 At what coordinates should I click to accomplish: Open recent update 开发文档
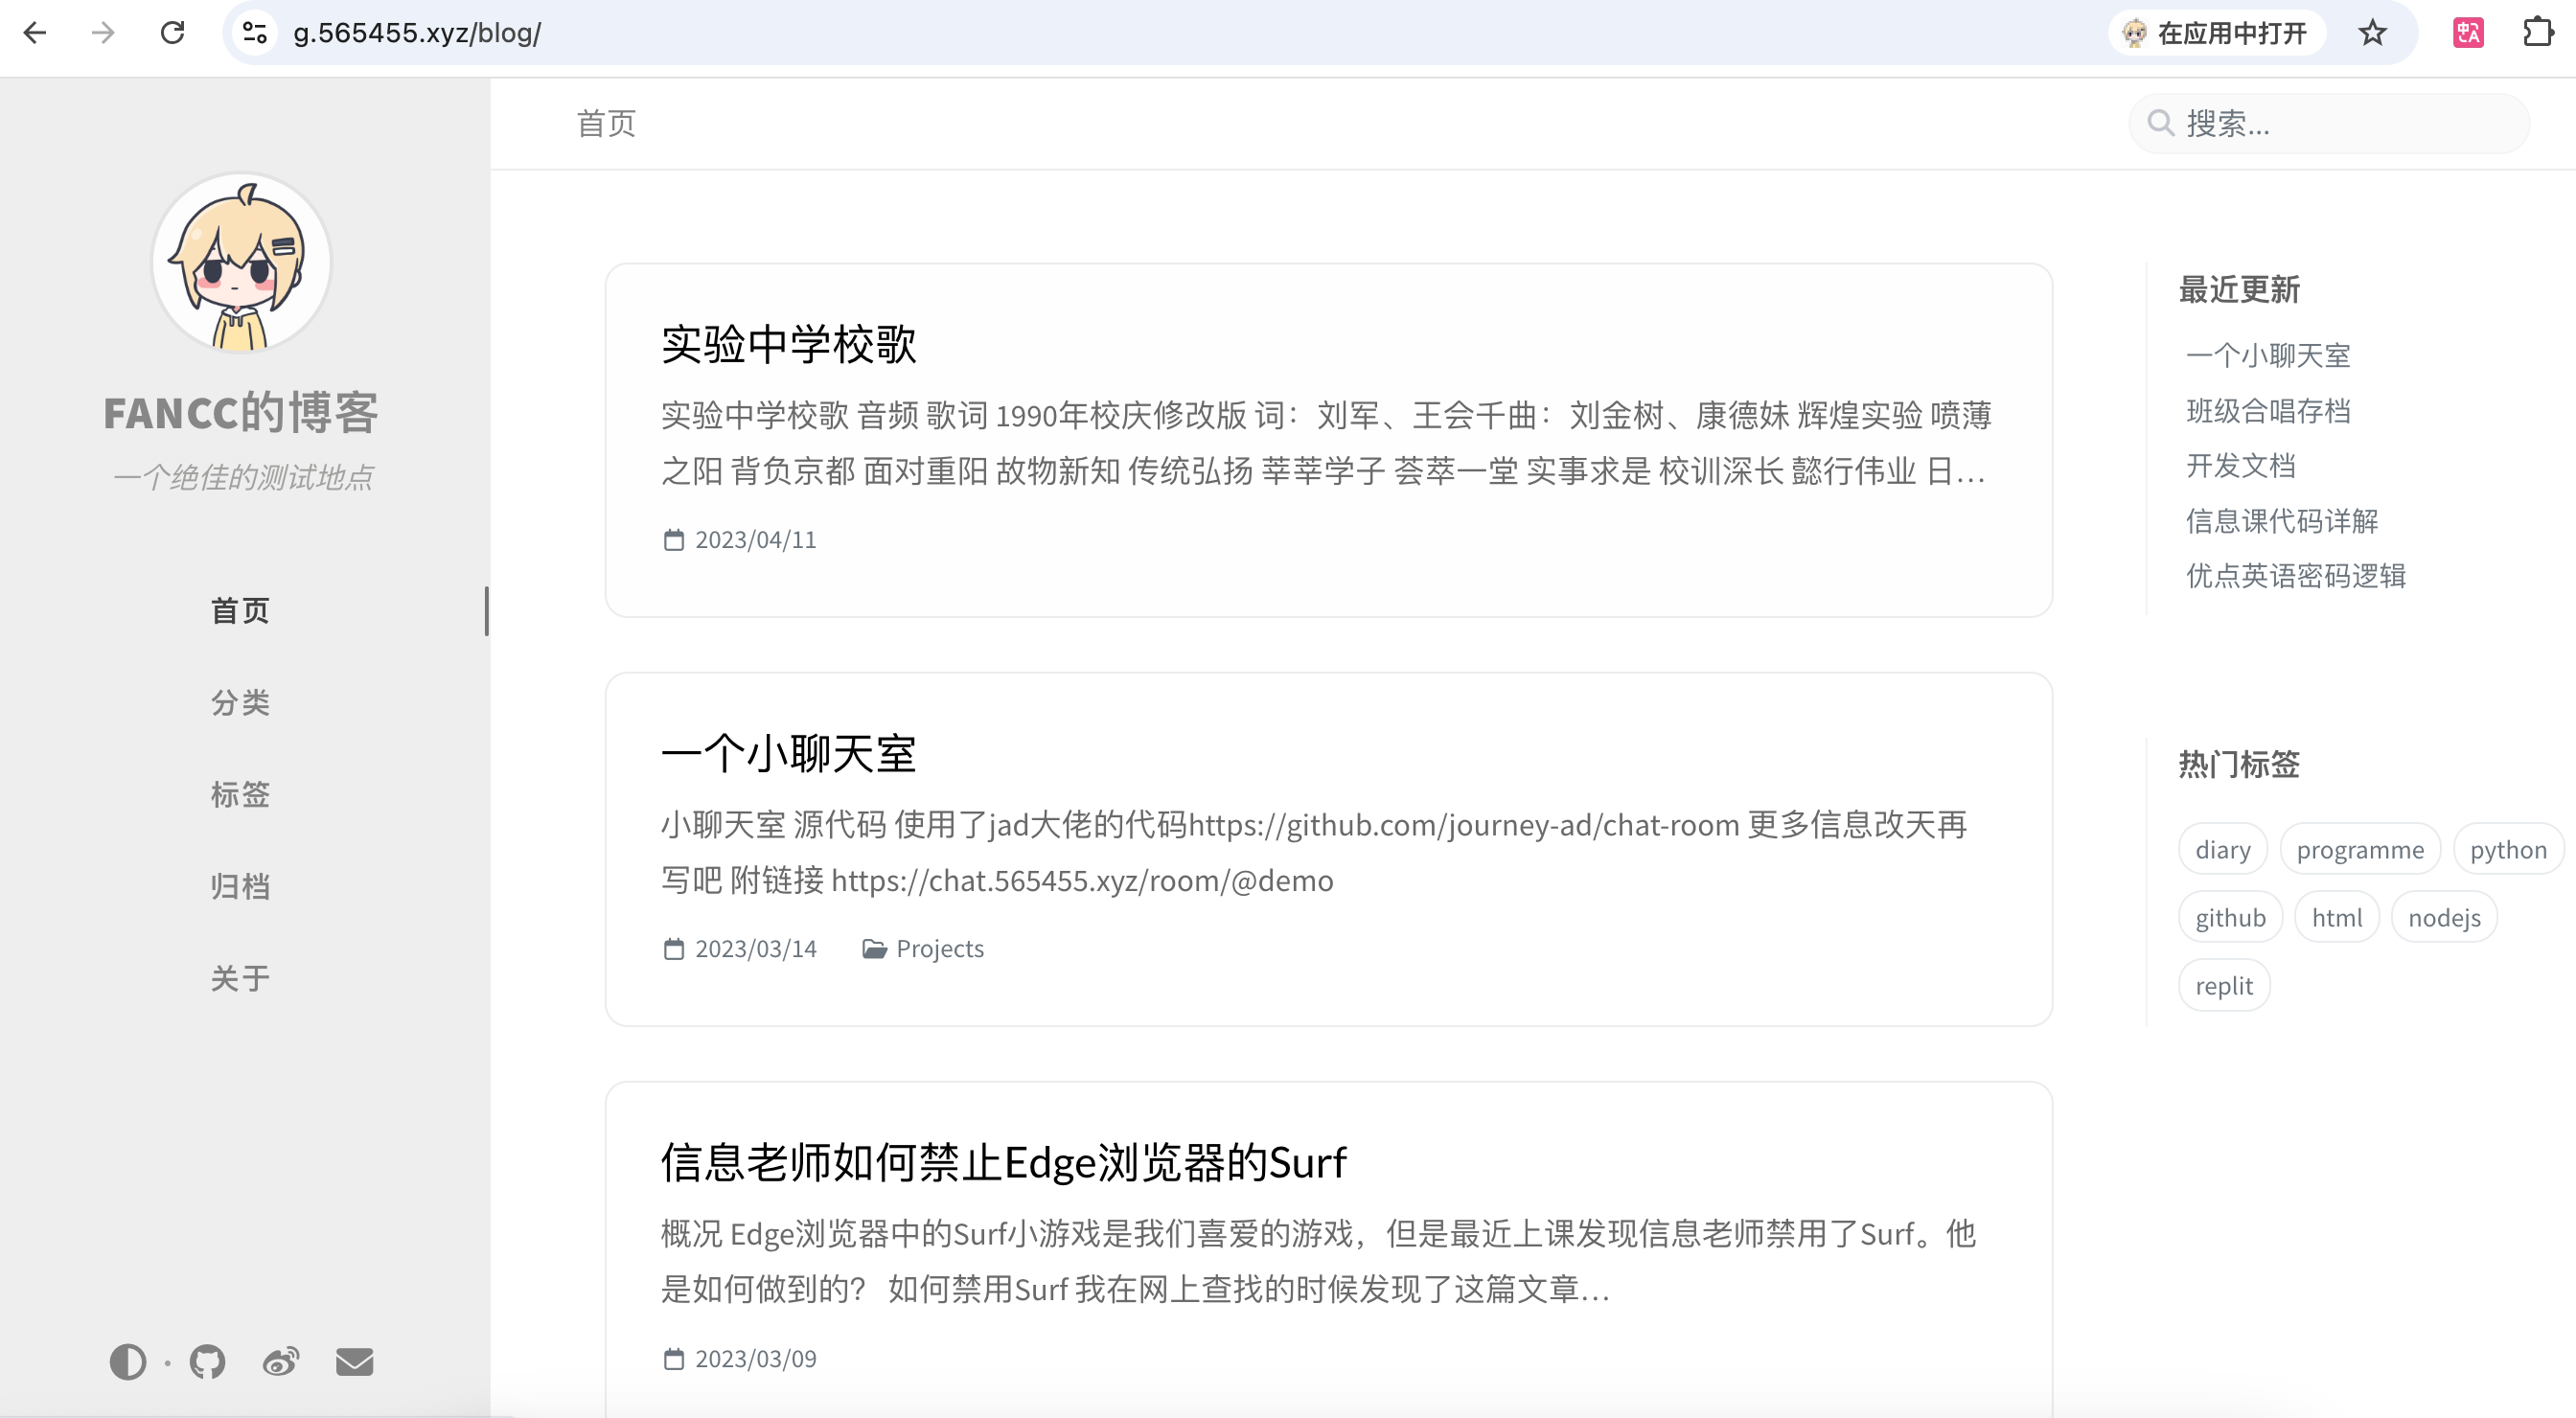tap(2241, 465)
